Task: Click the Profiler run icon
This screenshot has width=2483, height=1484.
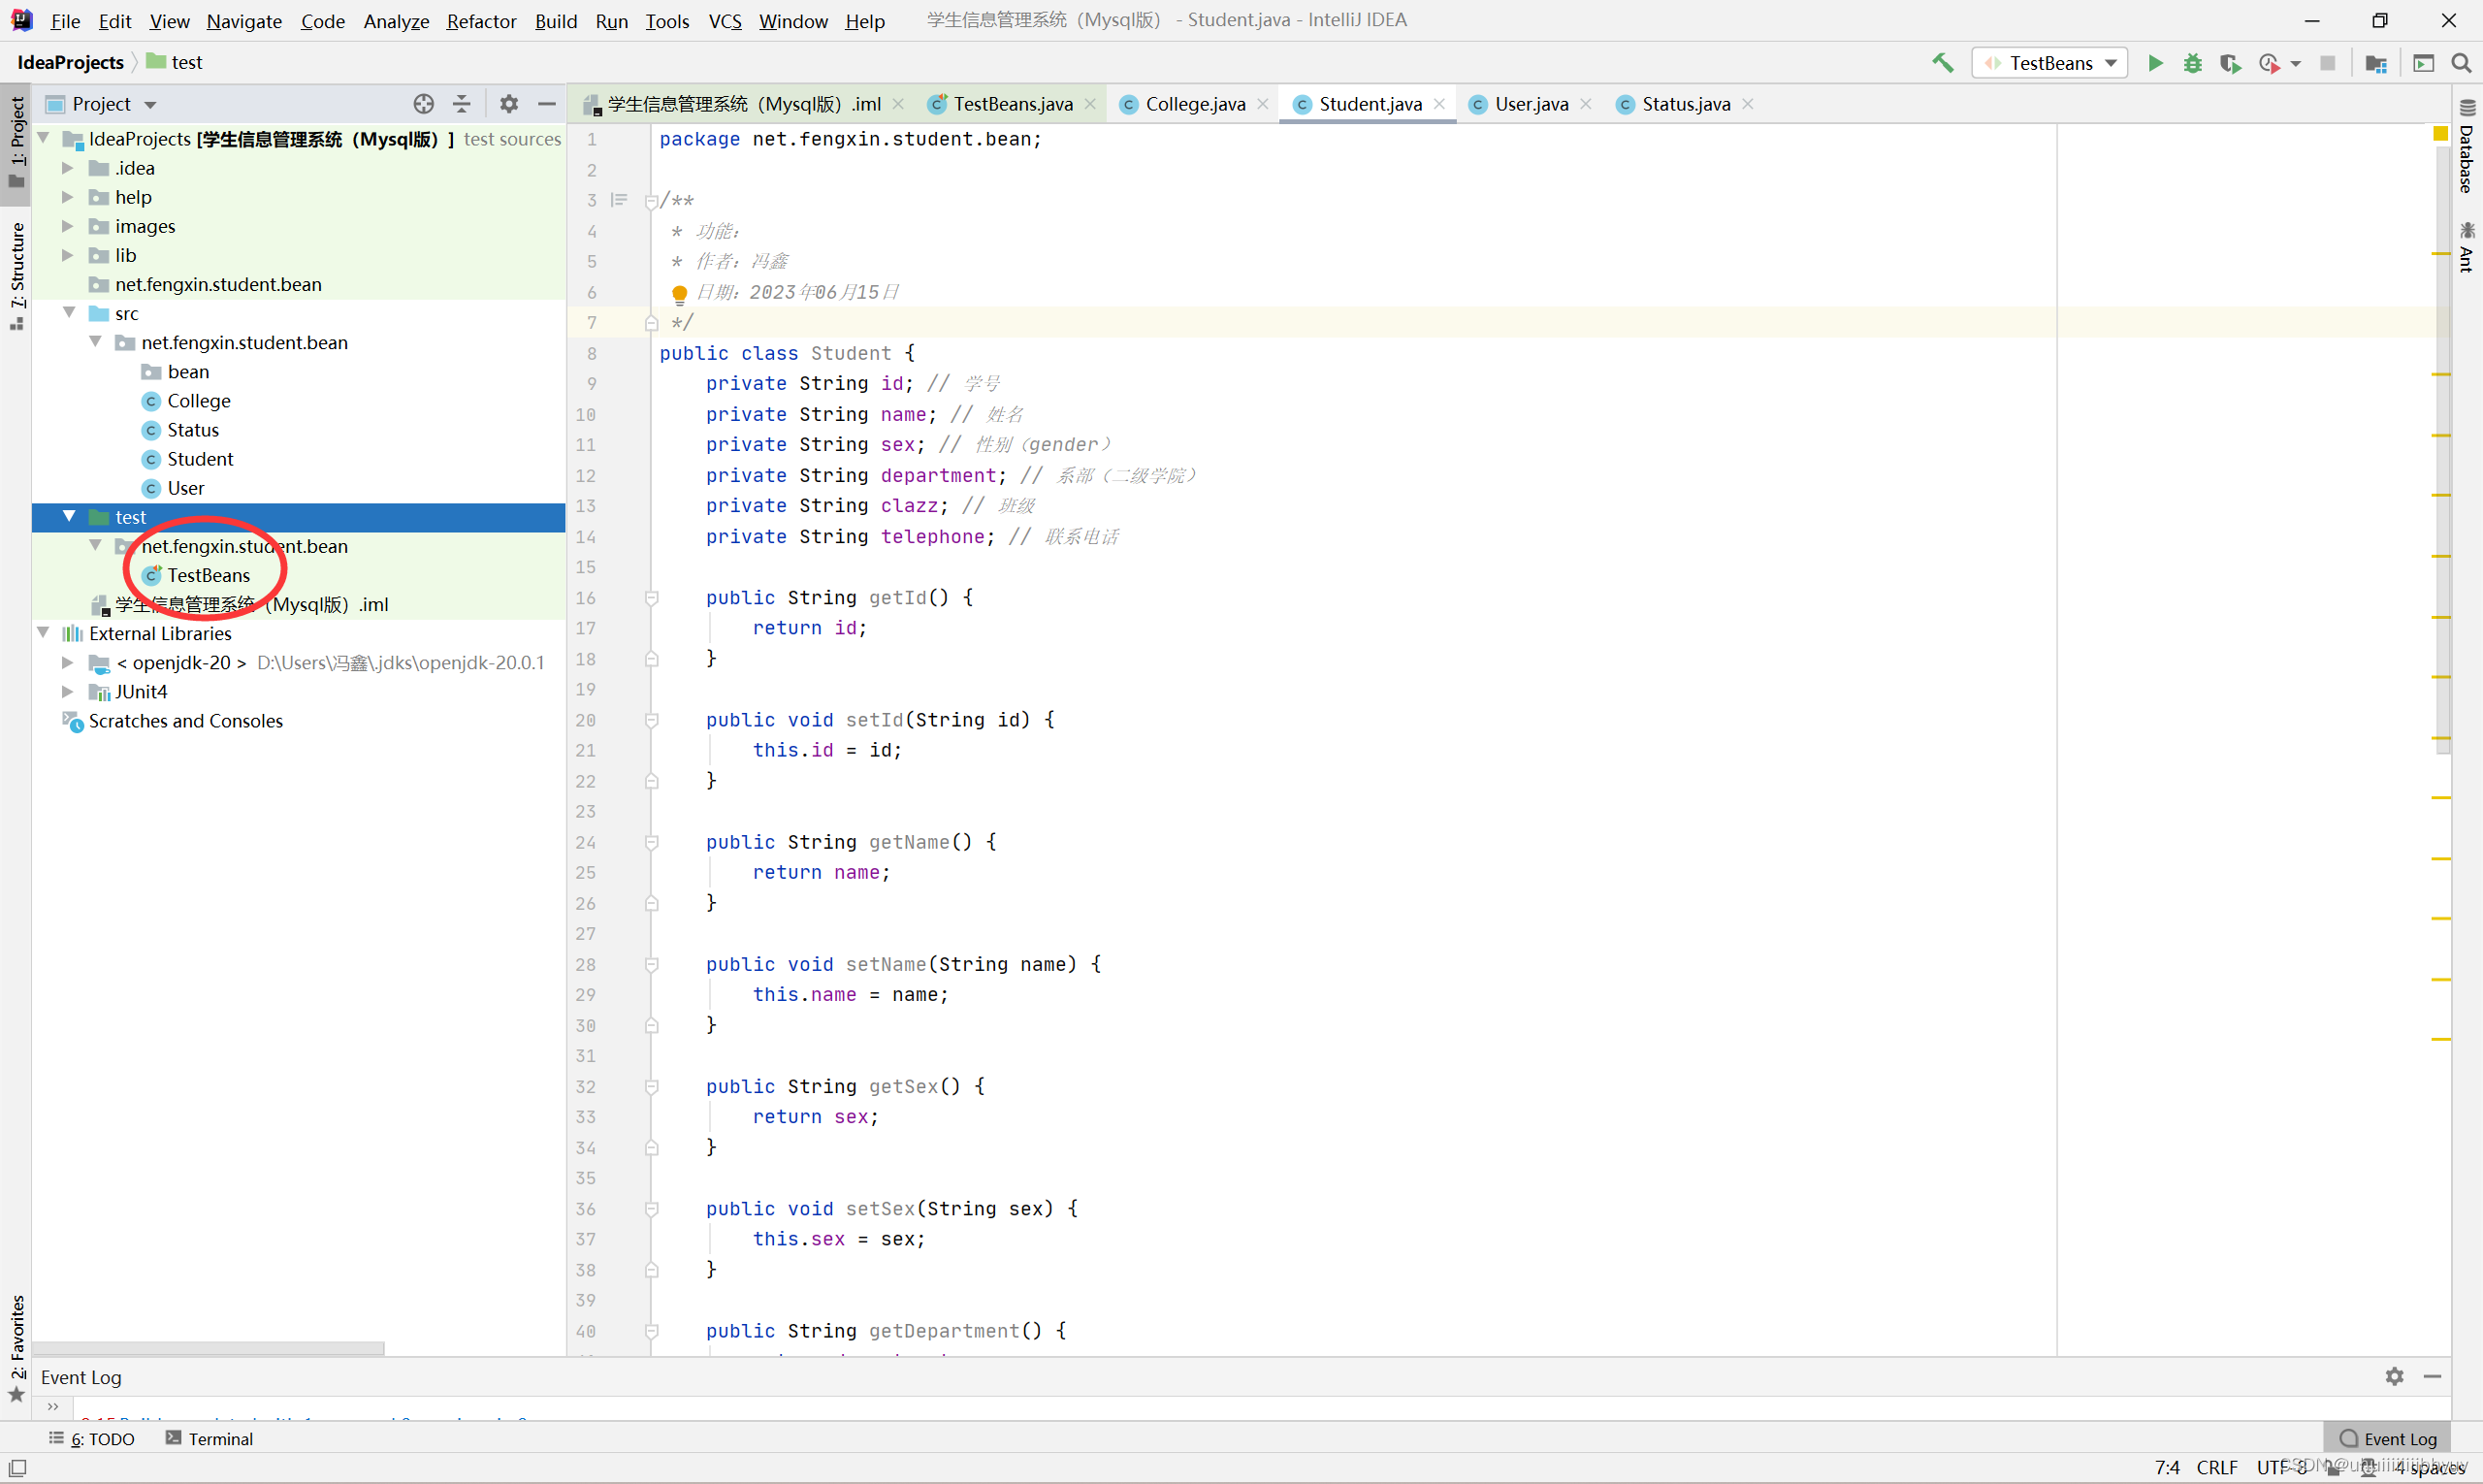Action: pyautogui.click(x=2269, y=63)
